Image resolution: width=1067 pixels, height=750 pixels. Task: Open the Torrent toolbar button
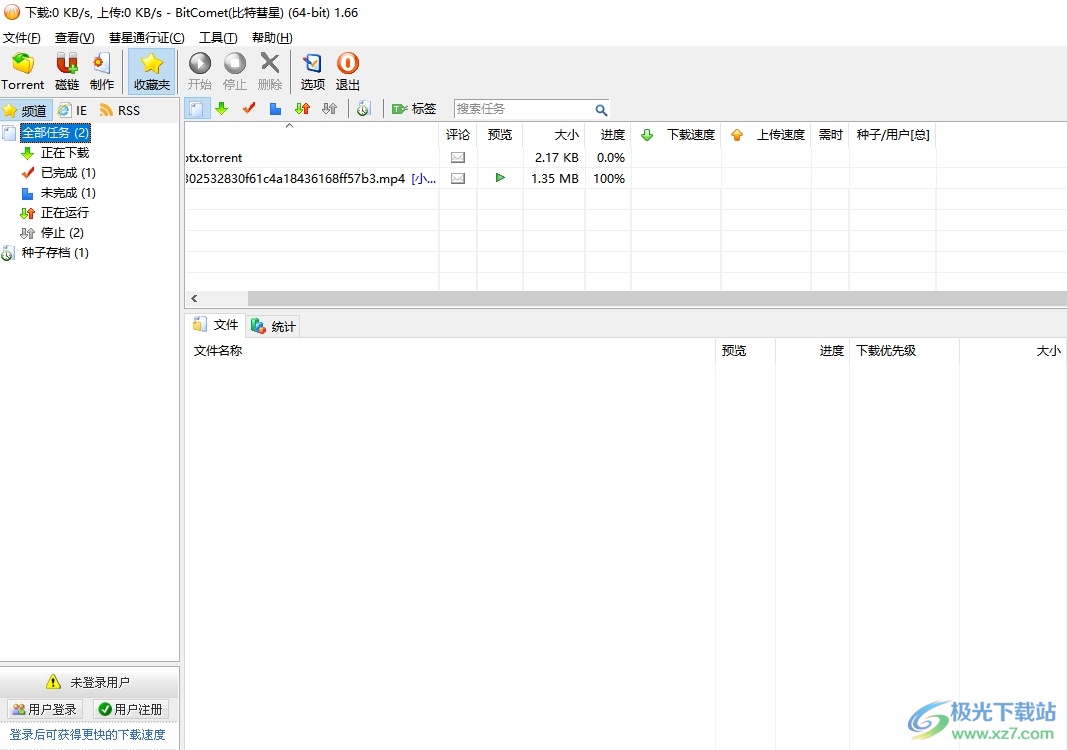coord(22,71)
